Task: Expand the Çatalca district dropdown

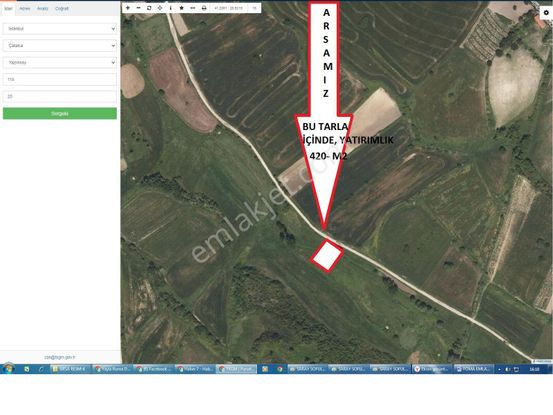Action: [60, 45]
